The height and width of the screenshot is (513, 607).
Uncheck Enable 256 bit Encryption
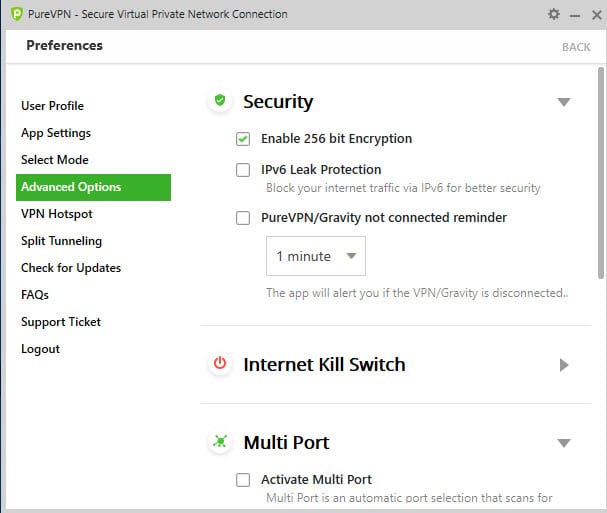click(243, 139)
